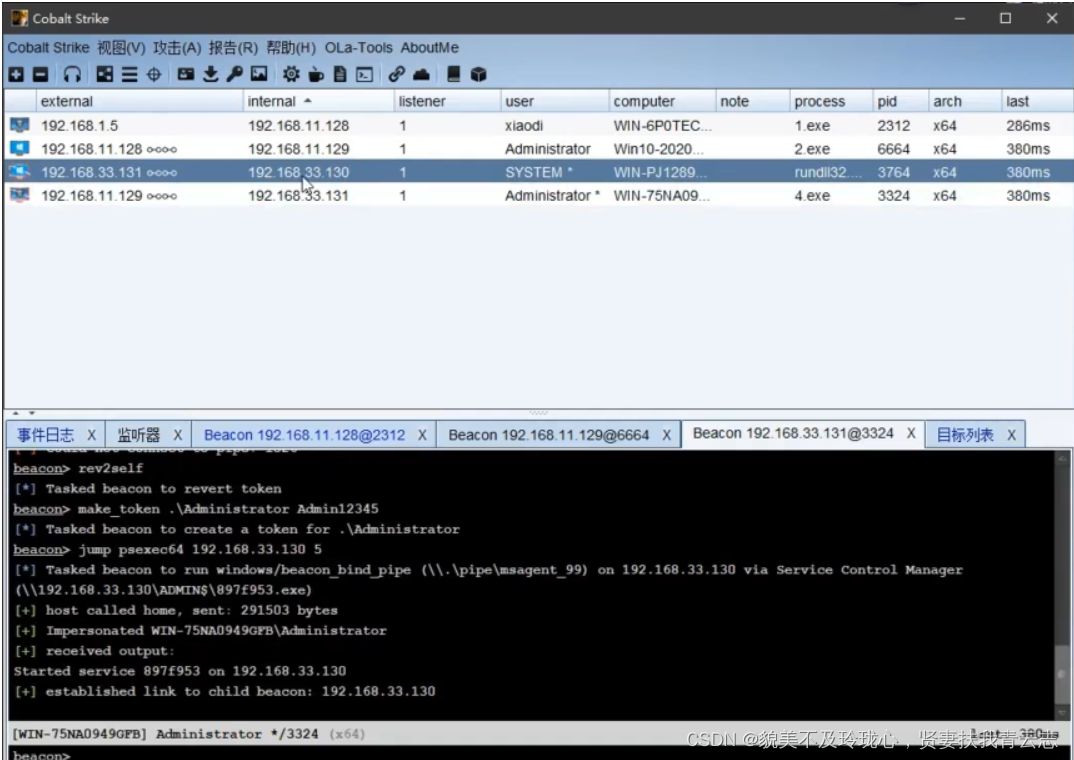Screen dimensions: 1074x760
Task: Open Keystrokes key icon
Action: coord(234,75)
